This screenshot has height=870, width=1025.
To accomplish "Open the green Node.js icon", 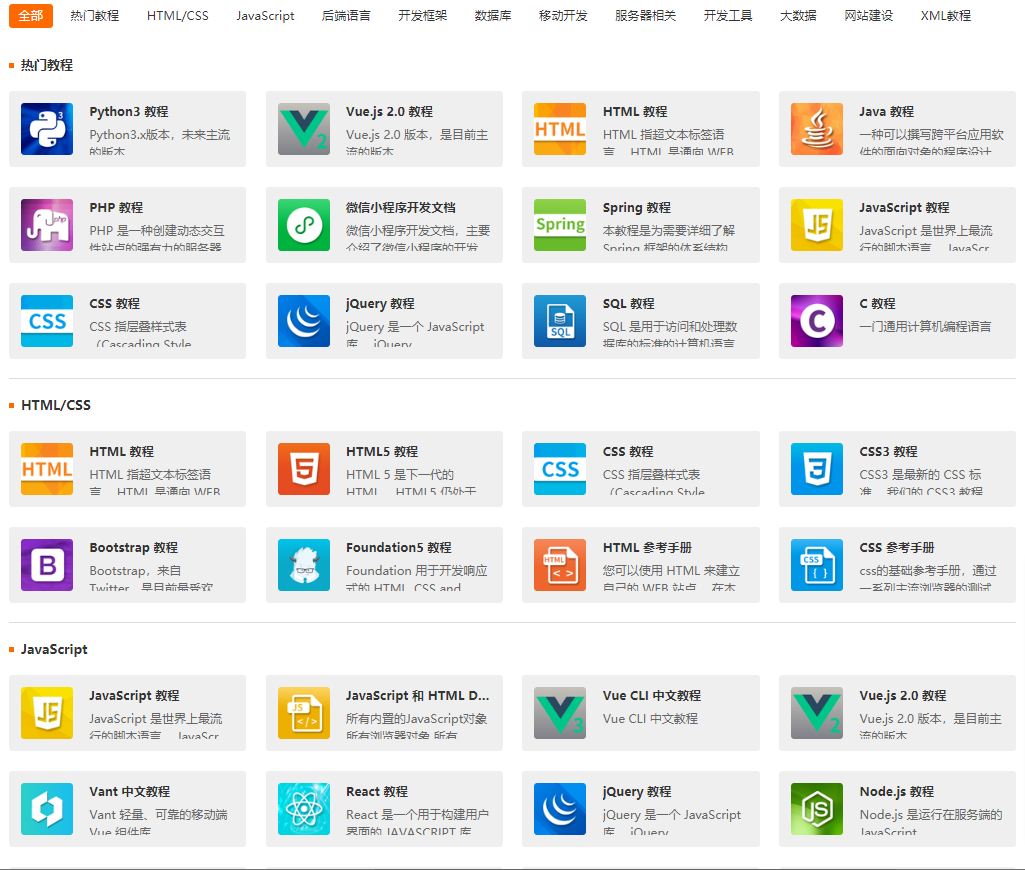I will [x=817, y=809].
